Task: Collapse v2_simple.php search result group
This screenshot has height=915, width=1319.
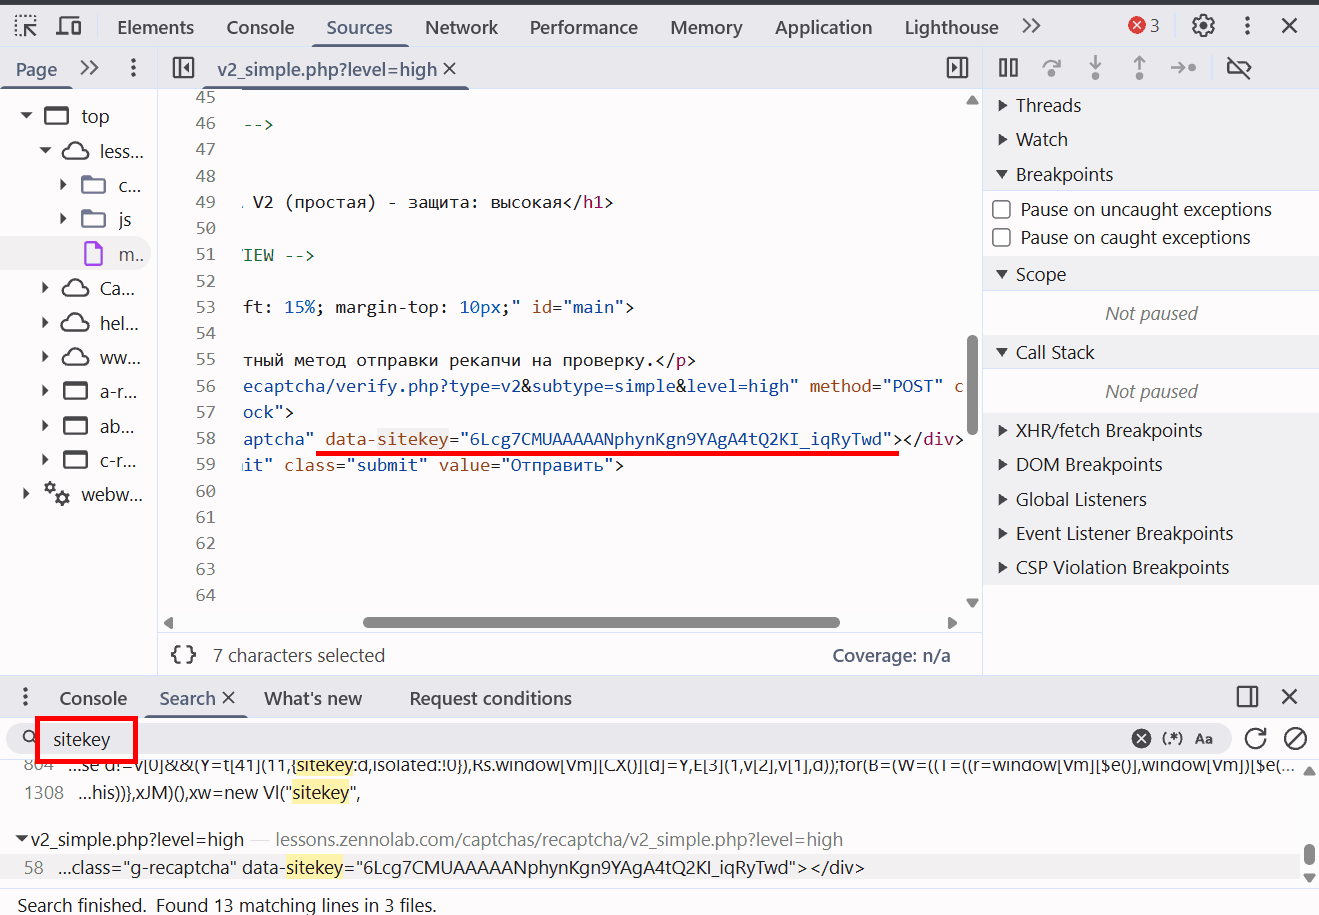Action: 22,839
